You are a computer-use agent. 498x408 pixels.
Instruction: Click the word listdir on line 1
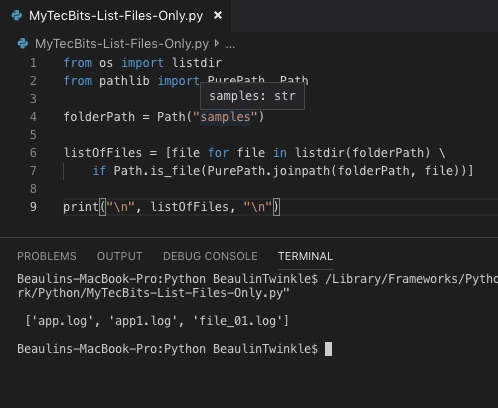[197, 63]
